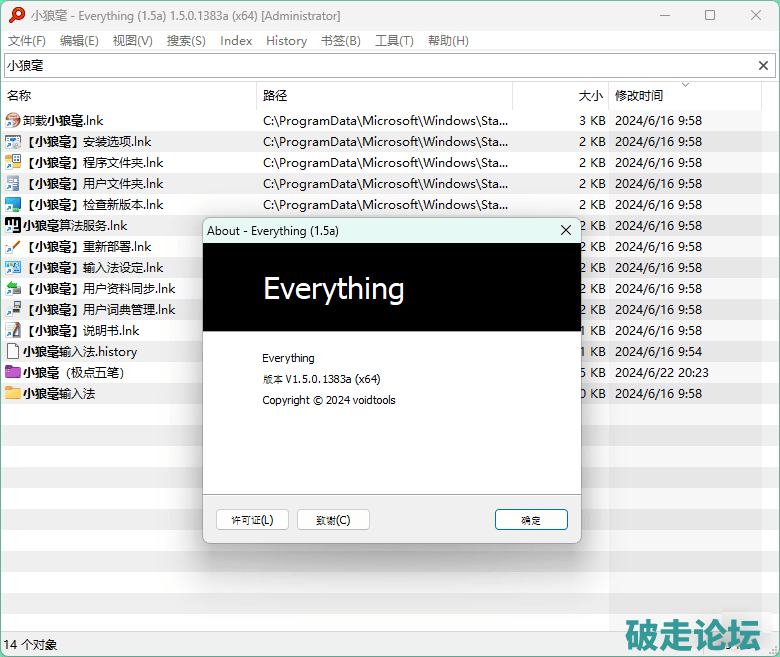Open the History menu
This screenshot has width=780, height=657.
[x=286, y=41]
